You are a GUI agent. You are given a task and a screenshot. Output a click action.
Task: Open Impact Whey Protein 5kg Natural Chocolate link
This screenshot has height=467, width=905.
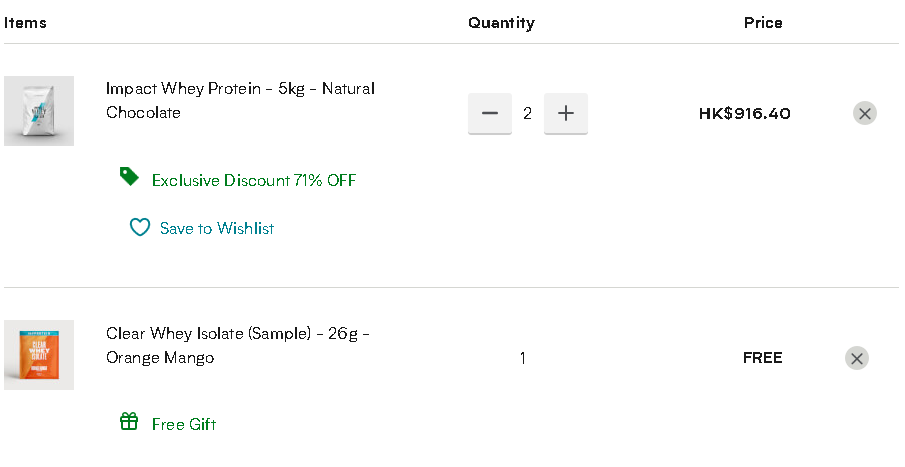tap(240, 100)
